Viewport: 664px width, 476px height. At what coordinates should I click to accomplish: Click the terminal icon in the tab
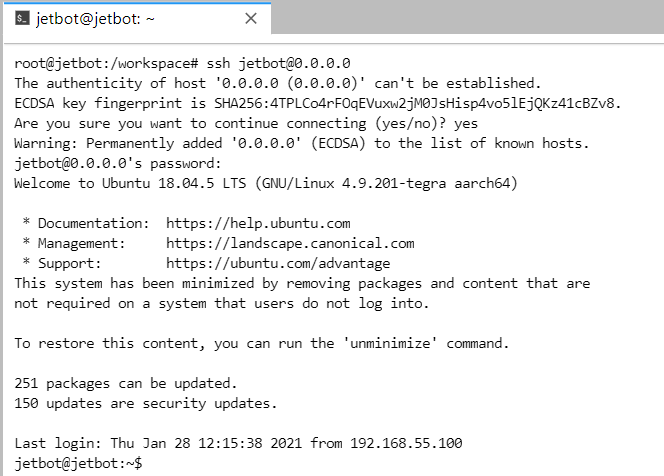[22, 18]
